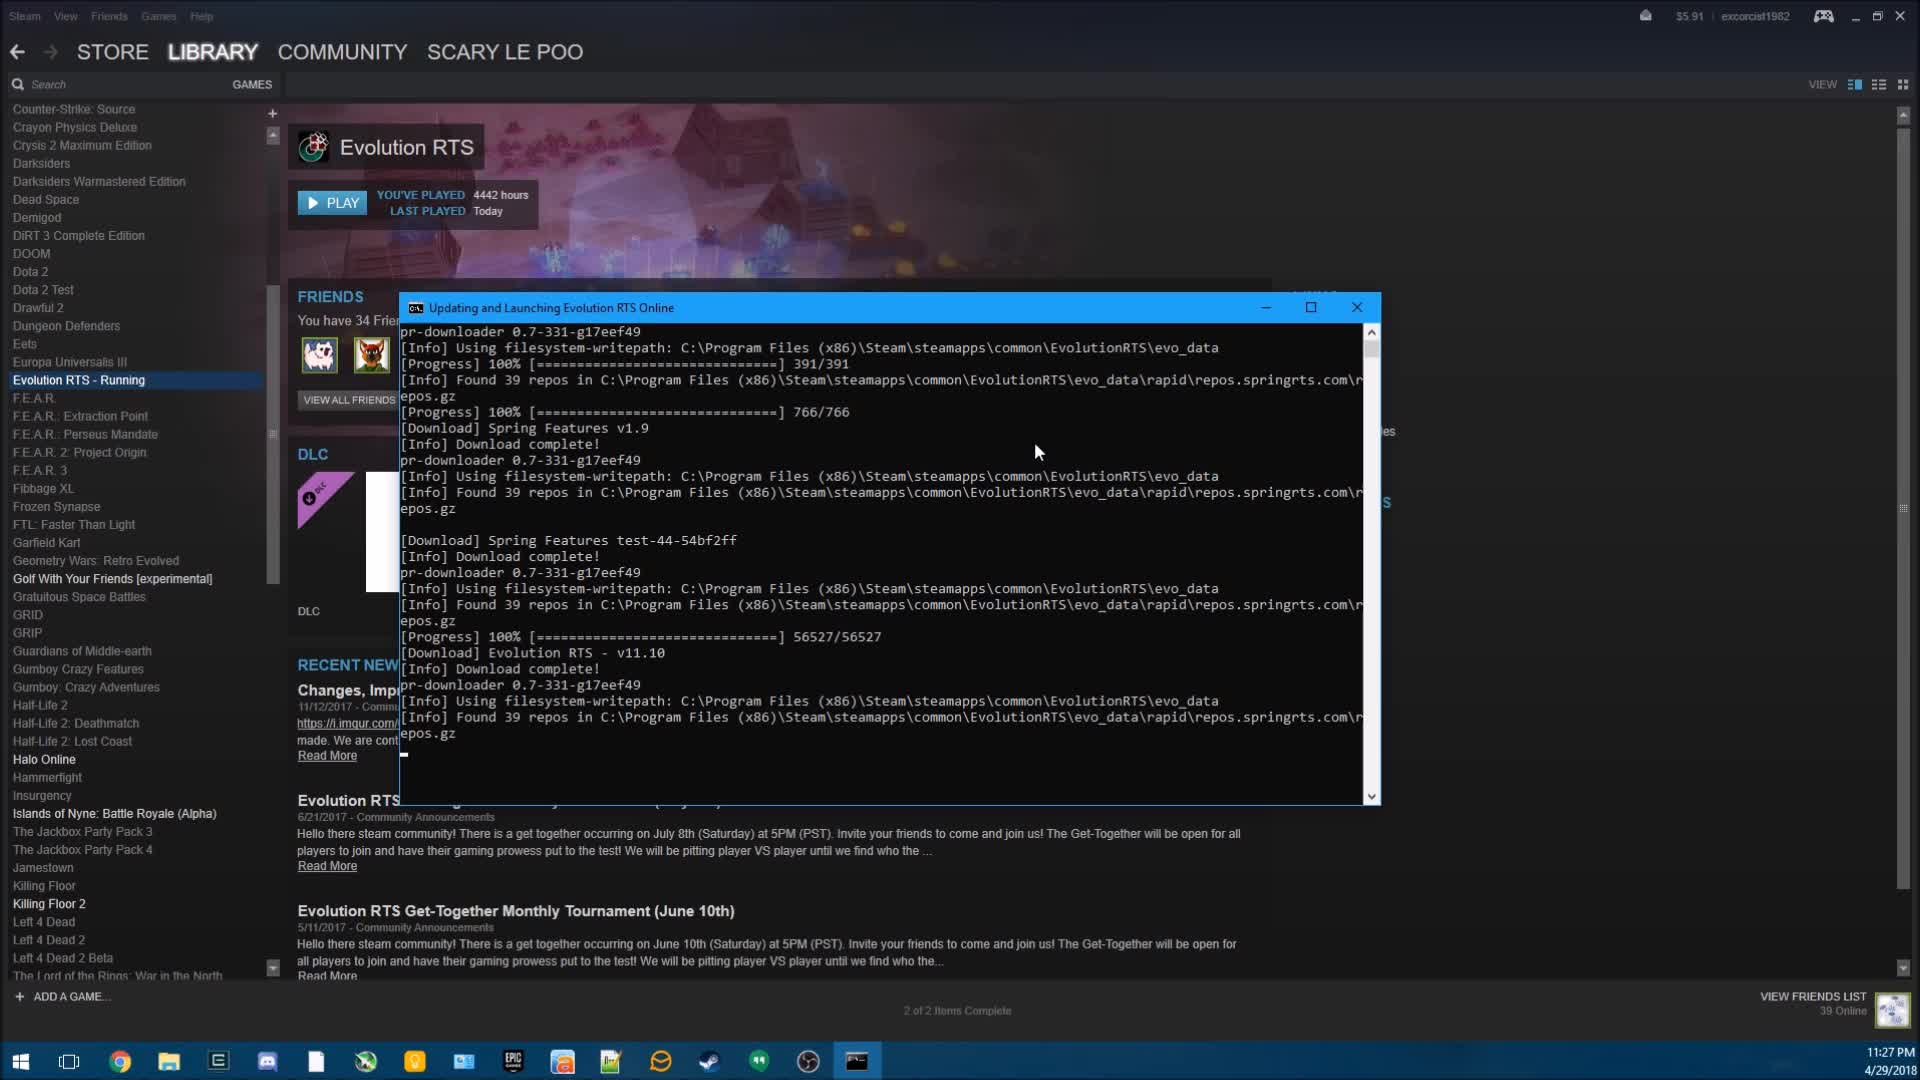Switch to detail view layout

[x=1854, y=85]
